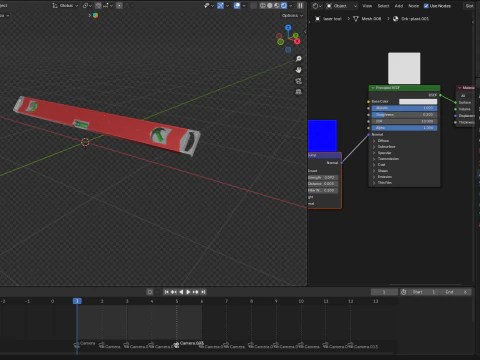Switch to solid viewport shading
480x360 pixels.
[270, 5]
